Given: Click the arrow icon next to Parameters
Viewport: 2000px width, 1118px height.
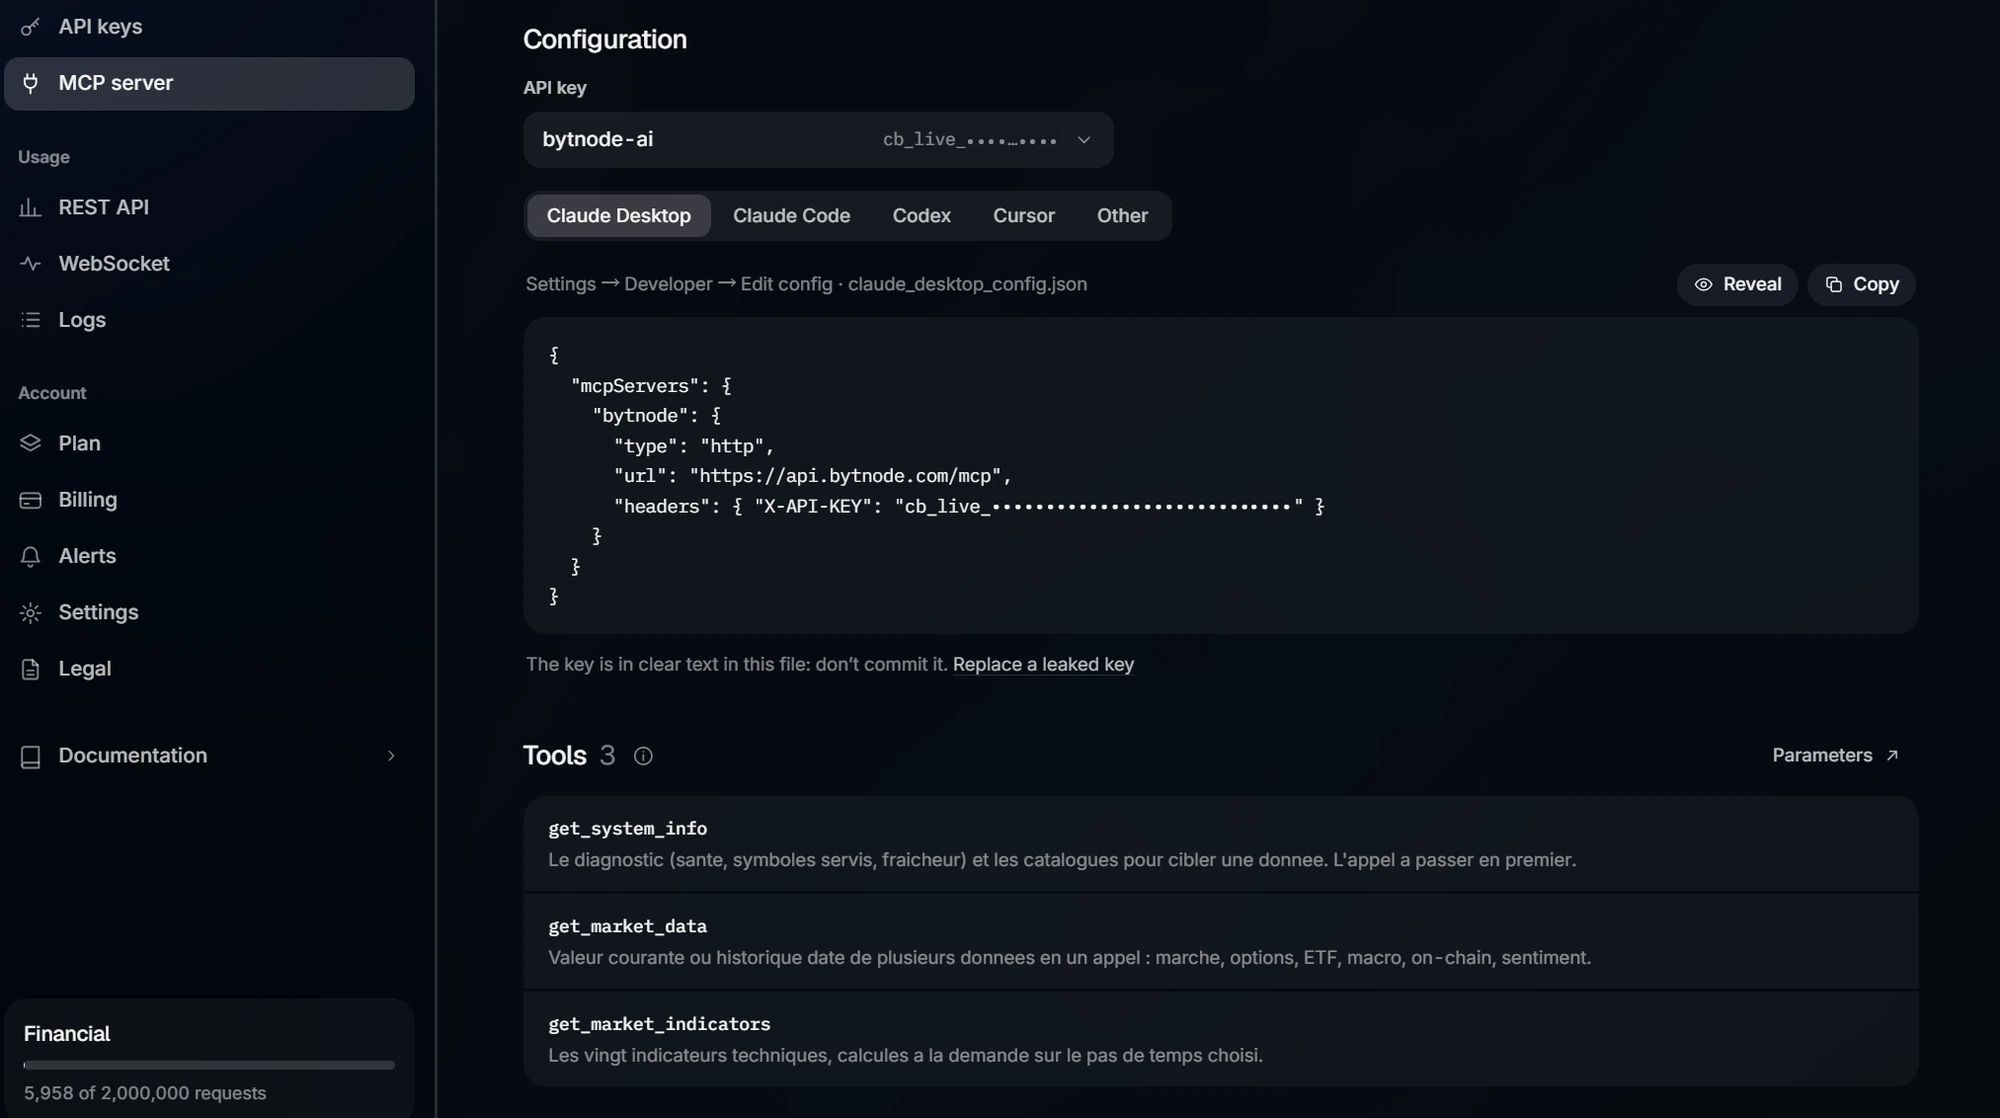Looking at the screenshot, I should coord(1892,756).
